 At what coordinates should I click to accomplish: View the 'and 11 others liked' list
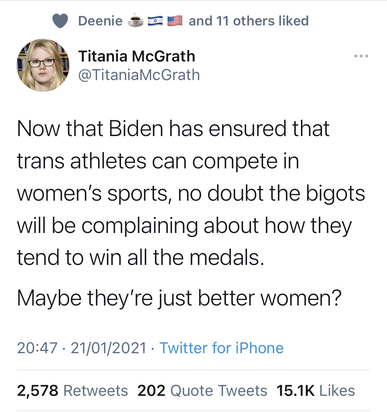coord(249,21)
